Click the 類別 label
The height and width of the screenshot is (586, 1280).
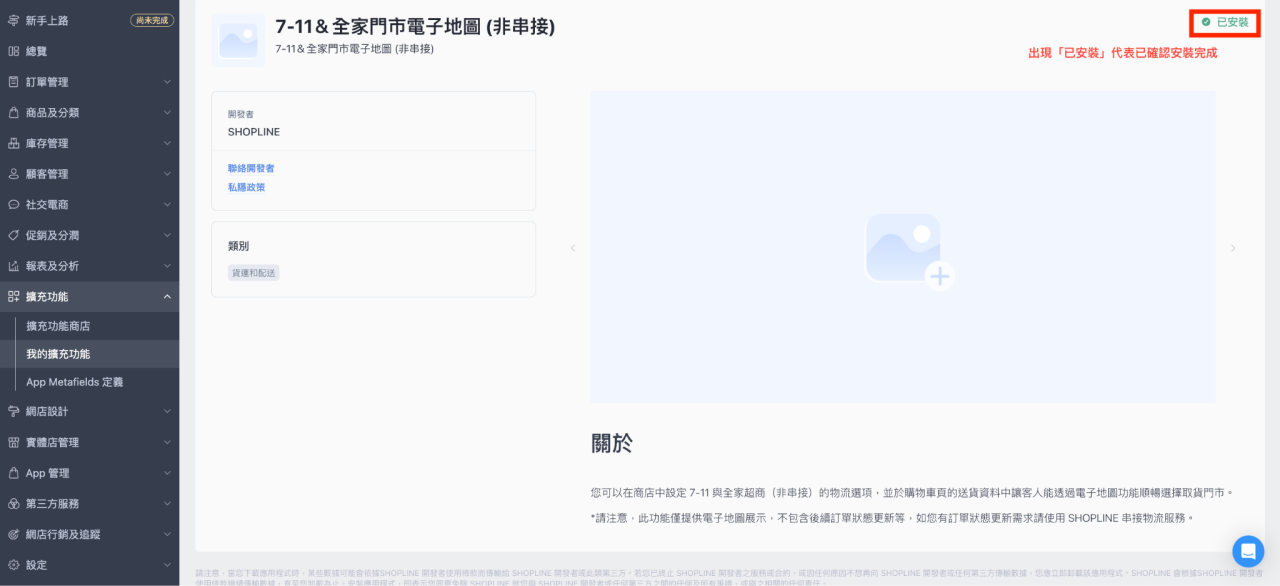(x=238, y=246)
